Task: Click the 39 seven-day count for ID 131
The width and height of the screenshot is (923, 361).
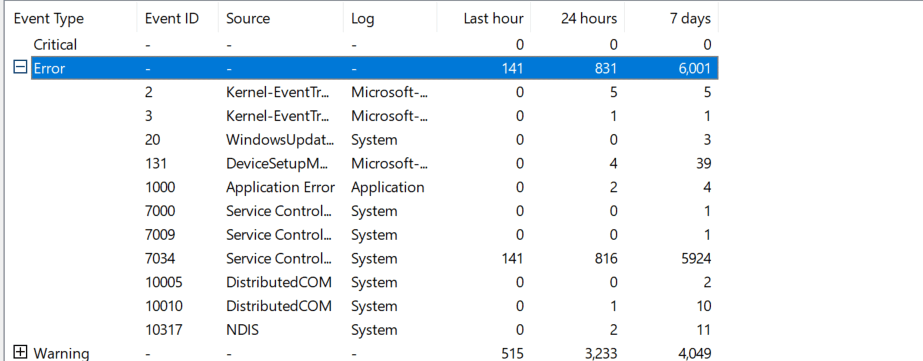Action: (x=703, y=163)
